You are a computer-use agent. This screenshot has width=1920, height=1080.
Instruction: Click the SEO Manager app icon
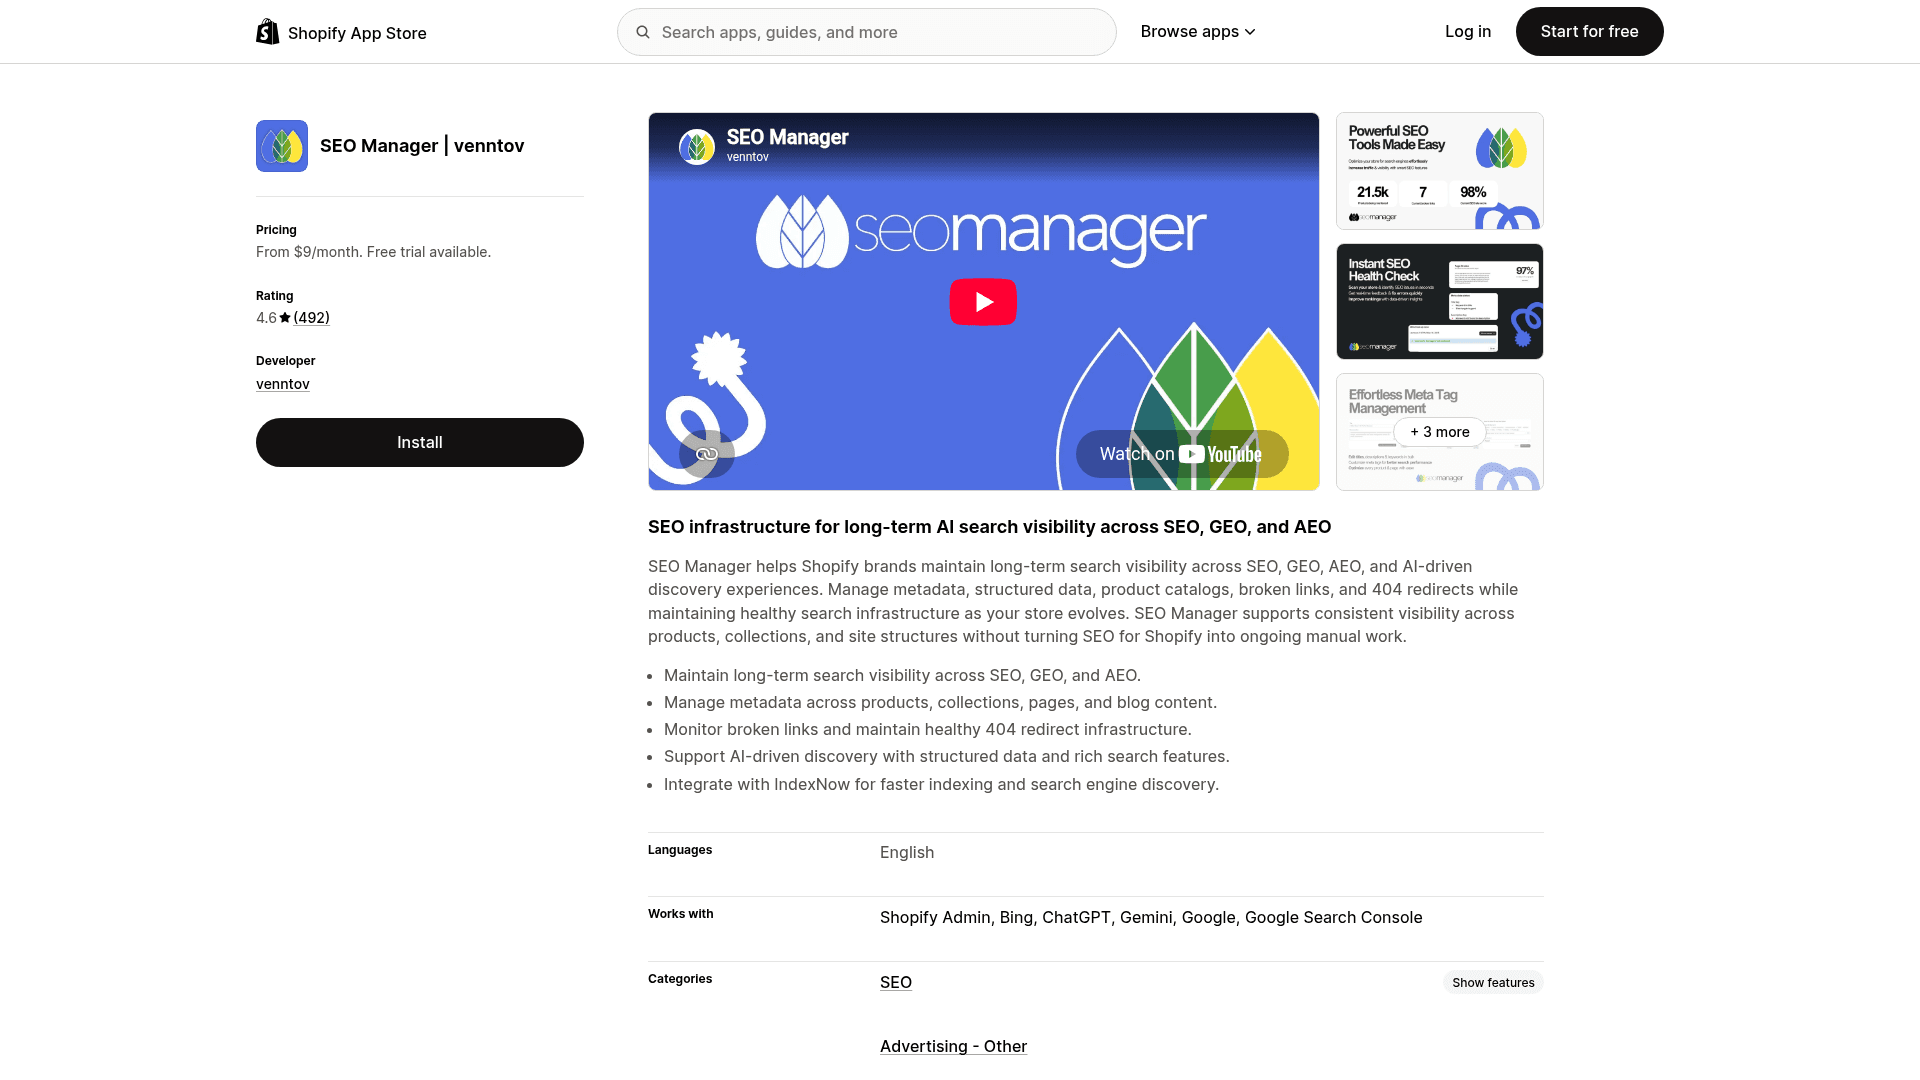[282, 146]
